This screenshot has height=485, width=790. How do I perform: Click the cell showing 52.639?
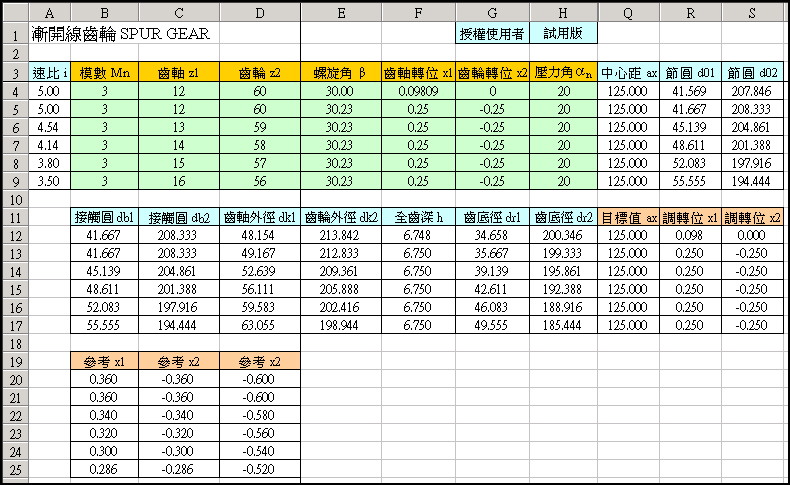260,271
